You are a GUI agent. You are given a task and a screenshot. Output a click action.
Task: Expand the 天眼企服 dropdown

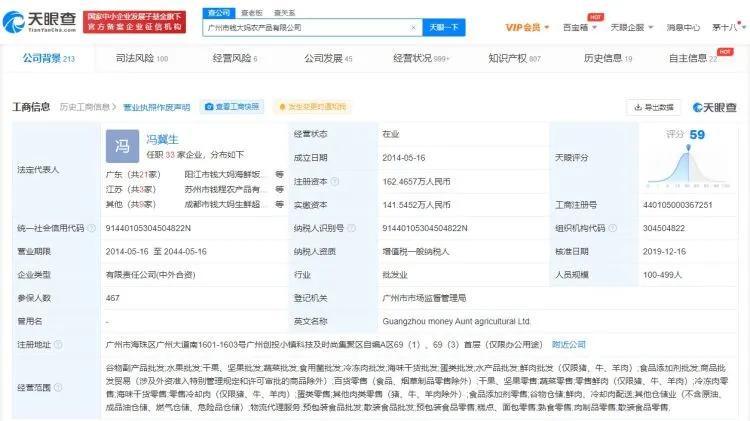pos(632,28)
